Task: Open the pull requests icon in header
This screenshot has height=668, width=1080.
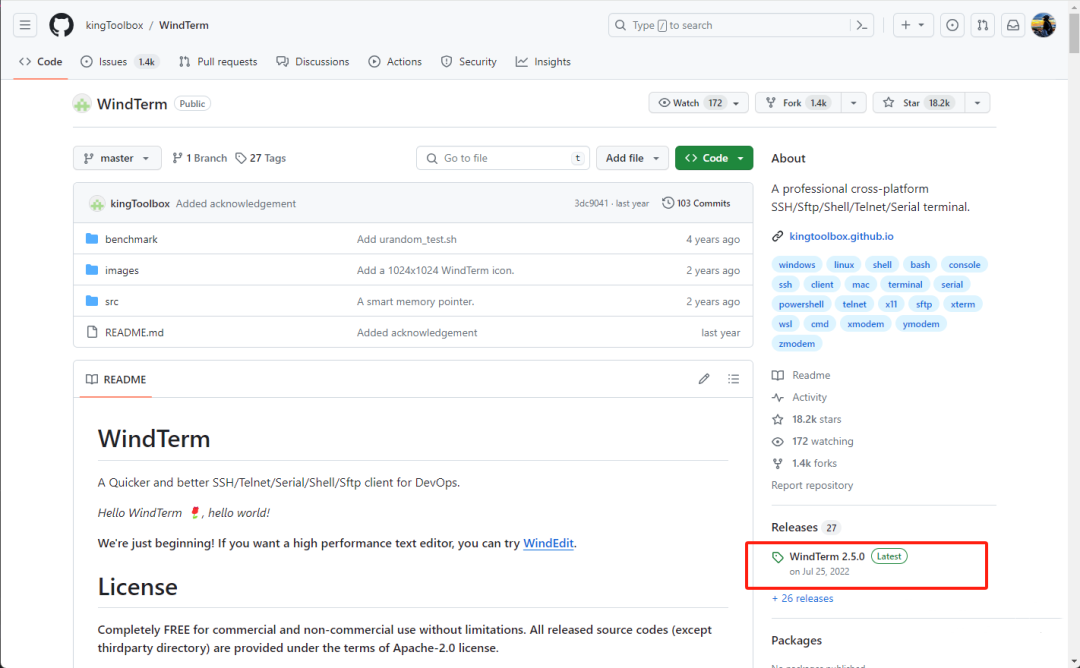Action: click(x=983, y=25)
